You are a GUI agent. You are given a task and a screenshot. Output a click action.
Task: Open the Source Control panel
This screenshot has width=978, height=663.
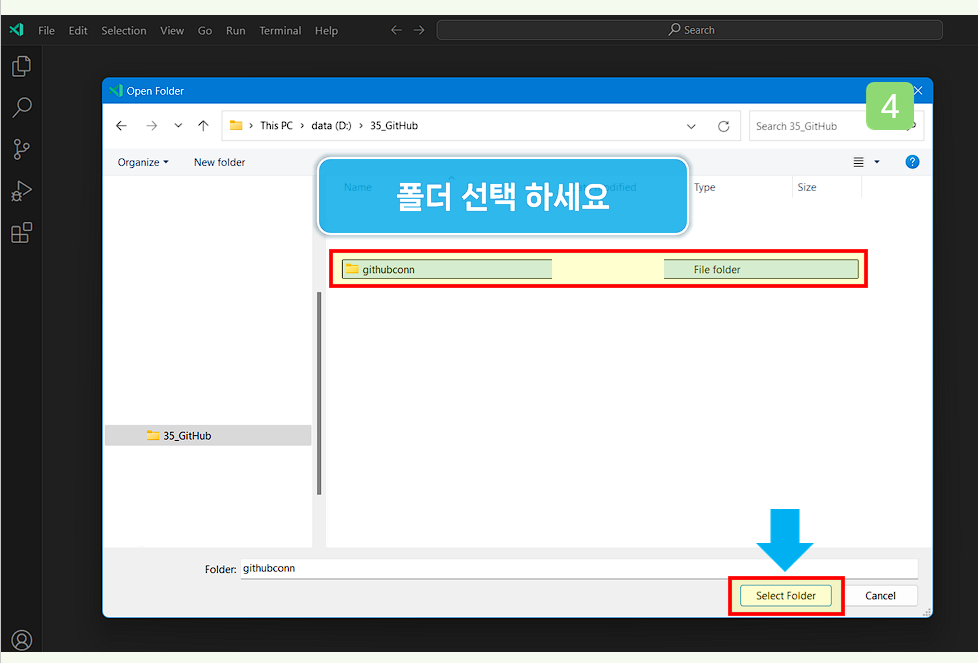pos(22,149)
